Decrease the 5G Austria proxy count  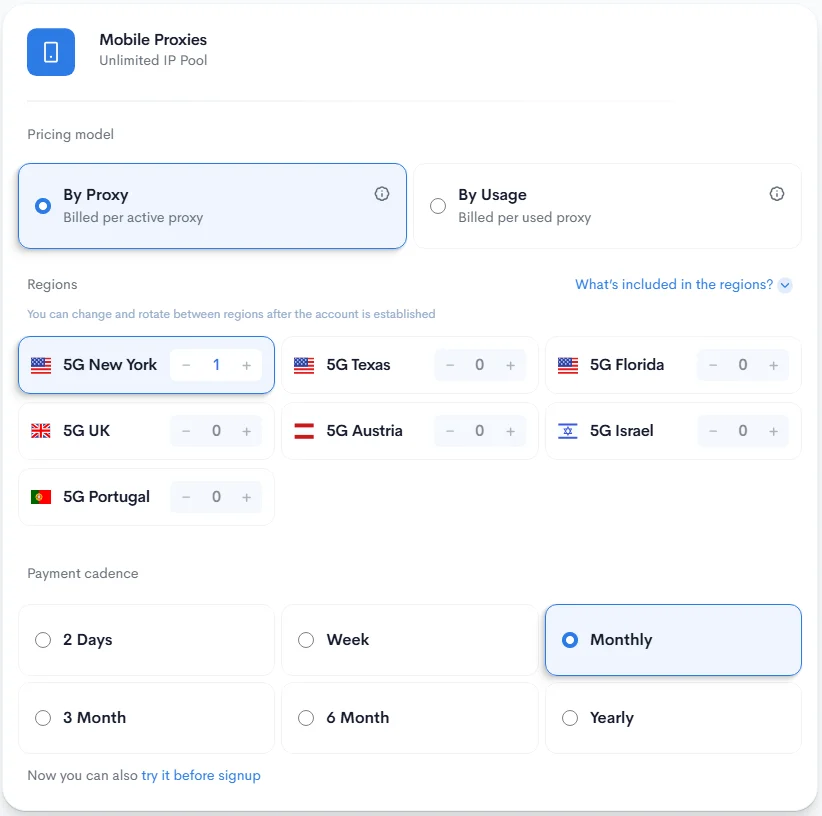coord(450,431)
